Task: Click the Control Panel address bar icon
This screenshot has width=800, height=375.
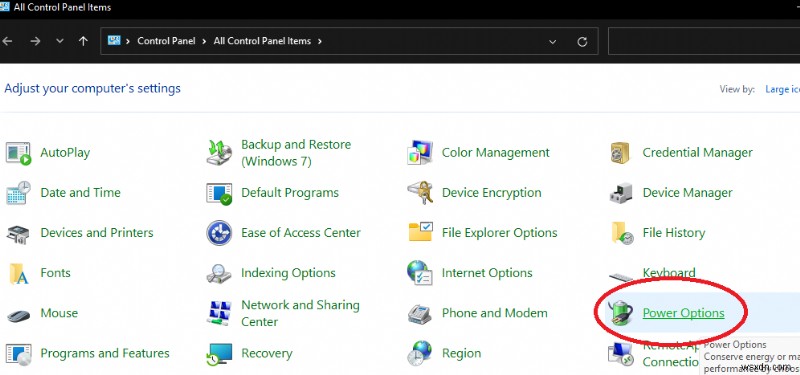Action: tap(114, 41)
